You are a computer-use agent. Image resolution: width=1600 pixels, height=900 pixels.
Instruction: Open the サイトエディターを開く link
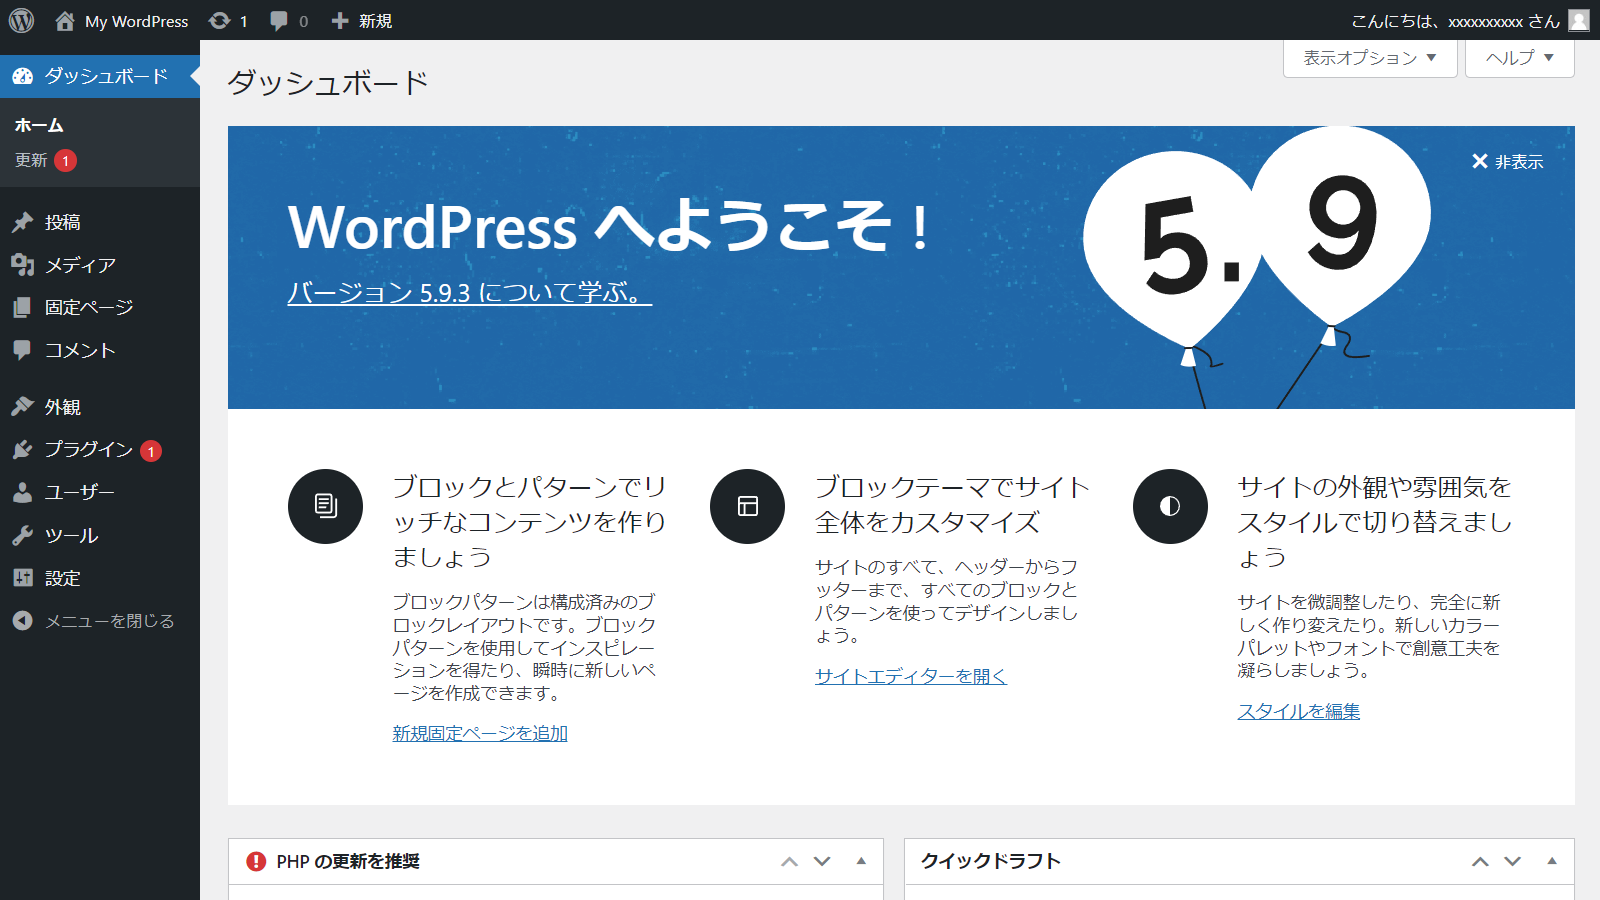pyautogui.click(x=910, y=676)
